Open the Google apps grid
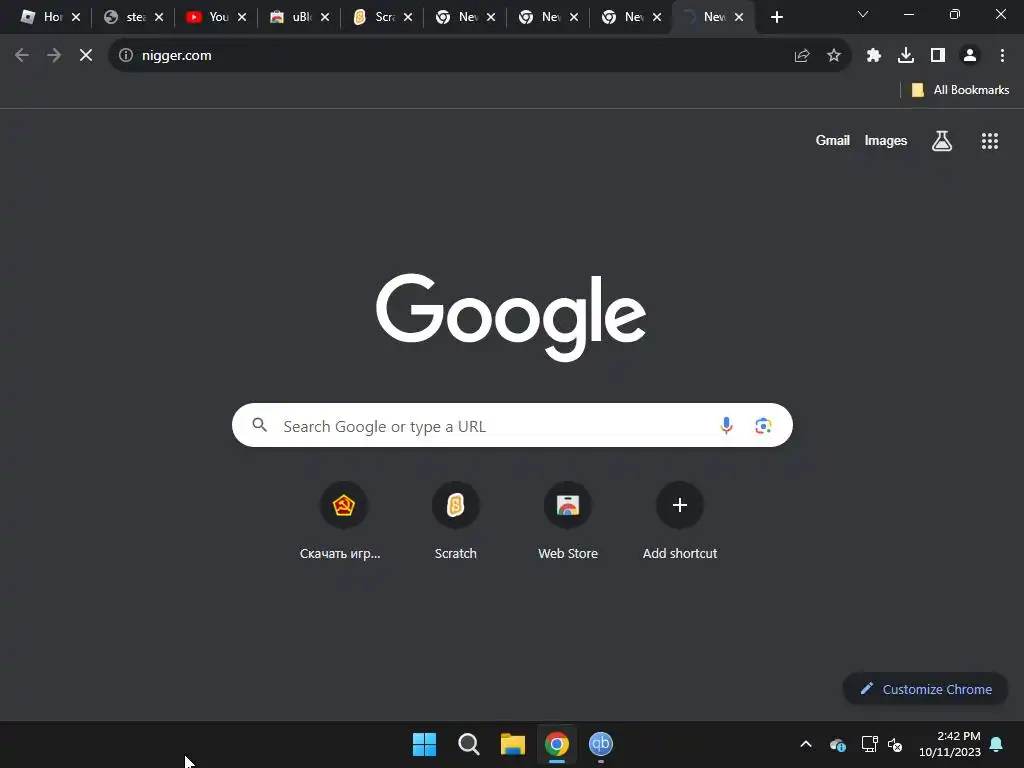The width and height of the screenshot is (1024, 768). point(990,140)
